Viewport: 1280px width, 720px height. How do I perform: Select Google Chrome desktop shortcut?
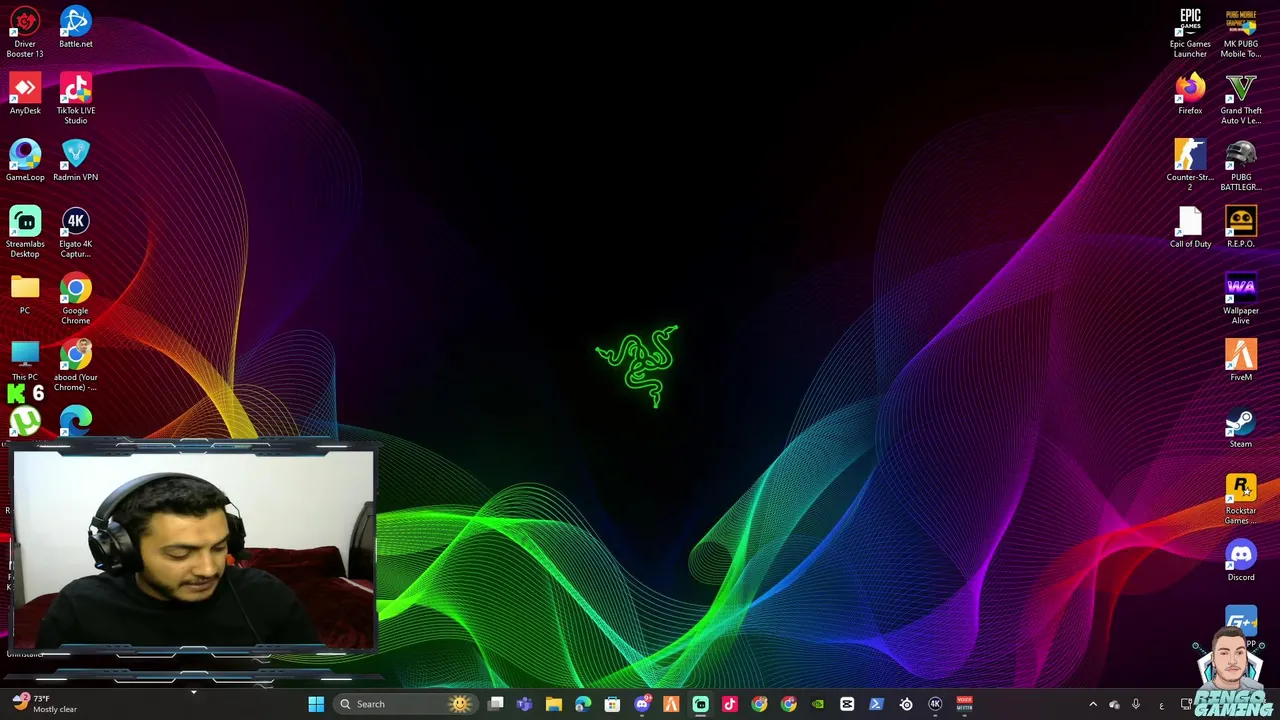tap(75, 299)
